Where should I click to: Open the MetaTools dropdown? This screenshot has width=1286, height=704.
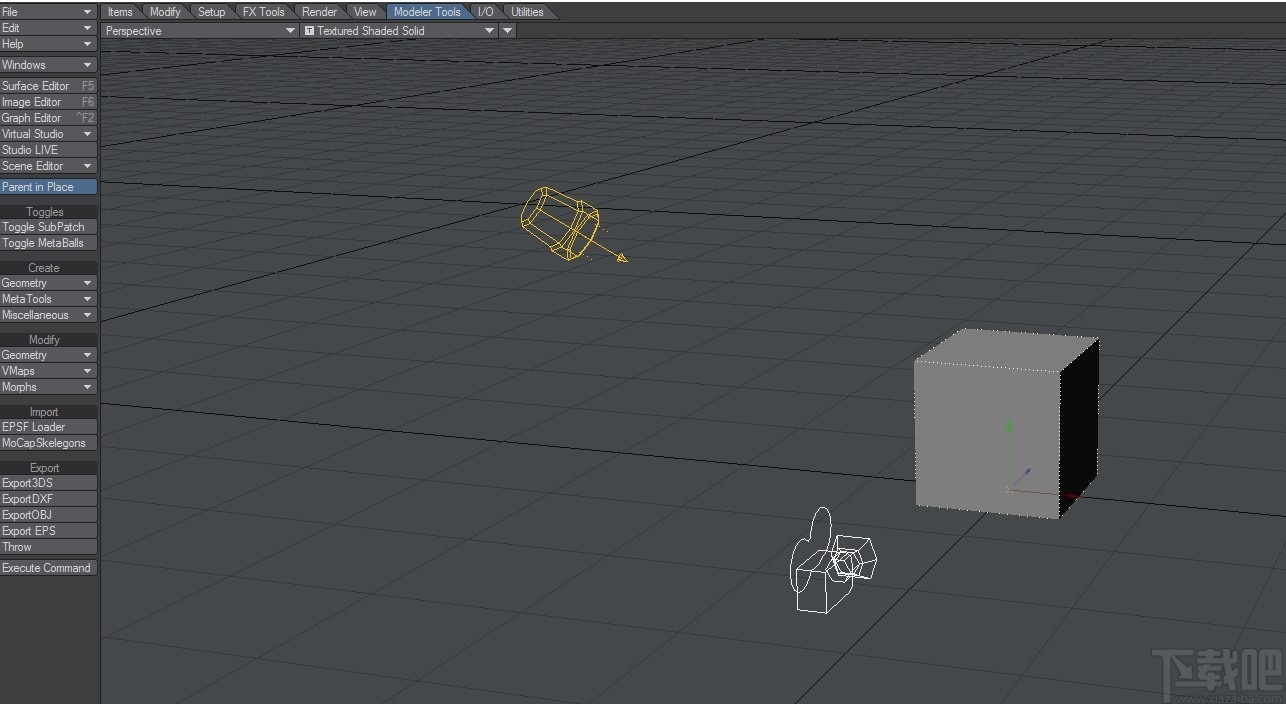[48, 299]
